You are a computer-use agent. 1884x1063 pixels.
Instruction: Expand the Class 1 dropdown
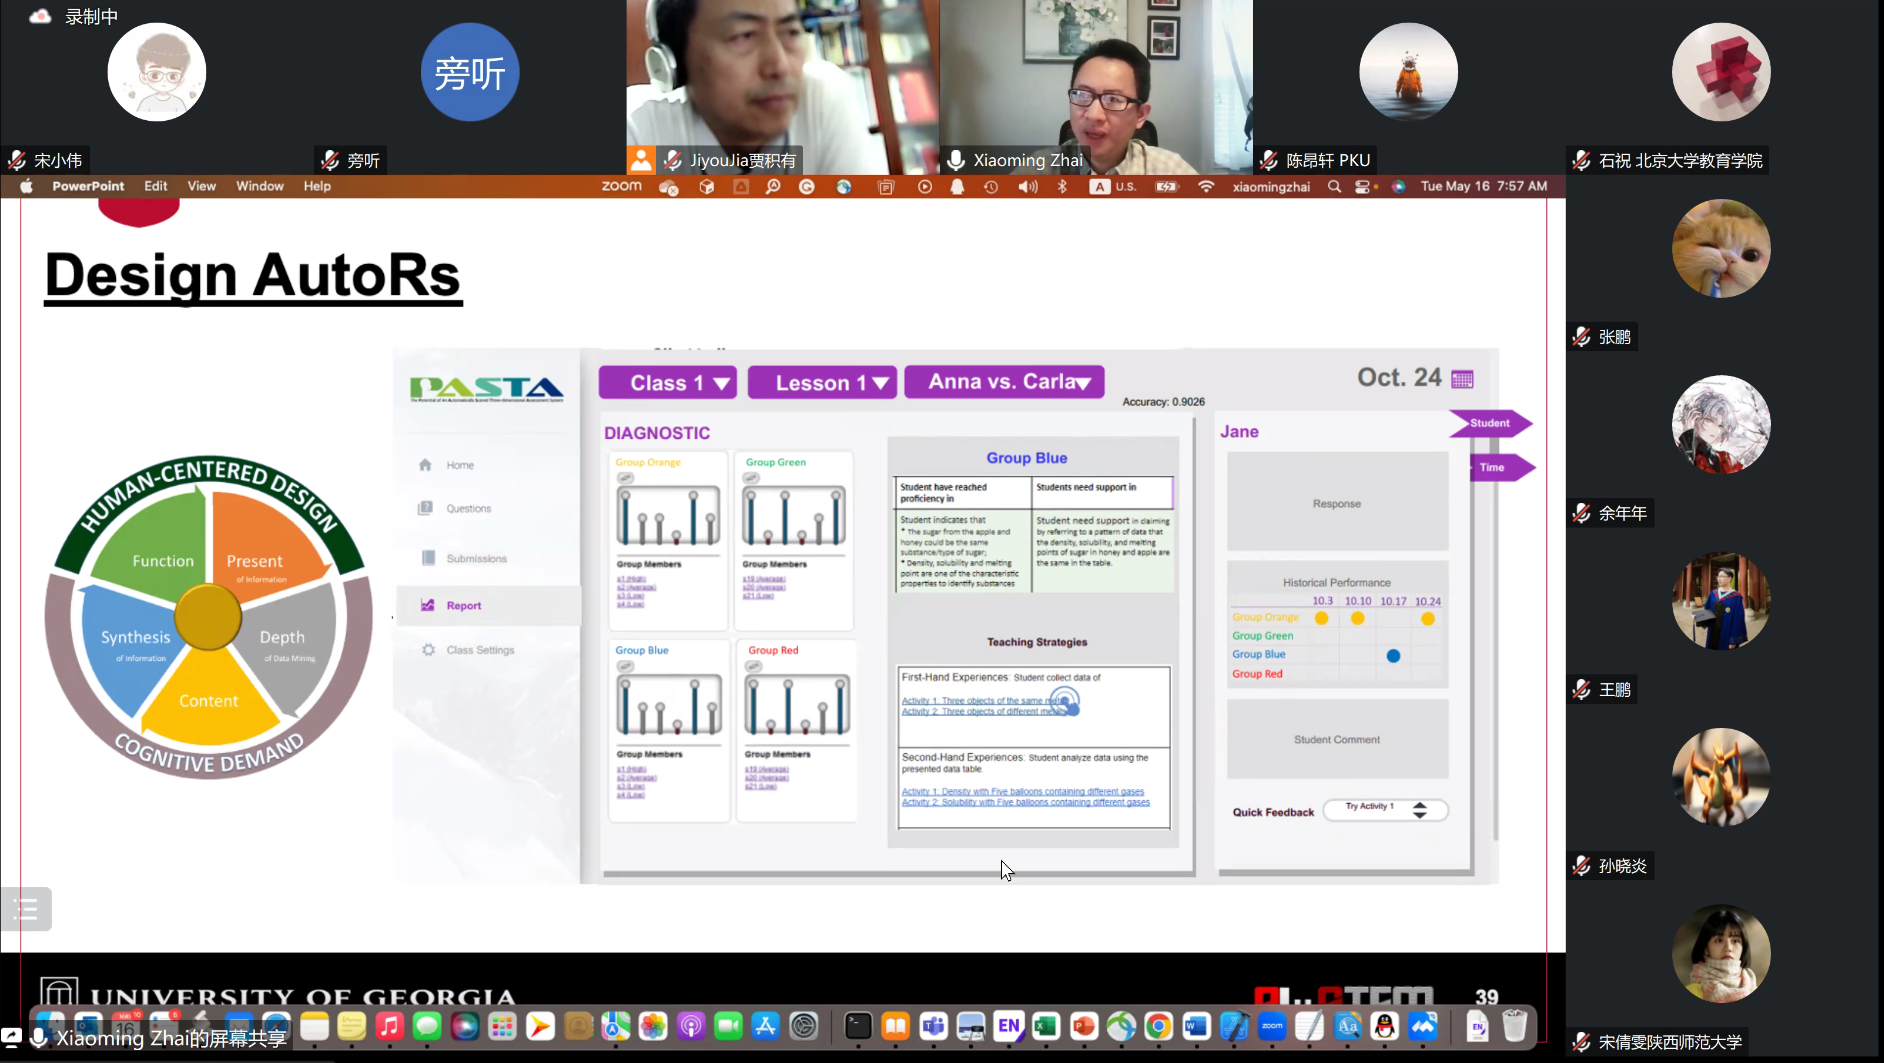tap(668, 383)
